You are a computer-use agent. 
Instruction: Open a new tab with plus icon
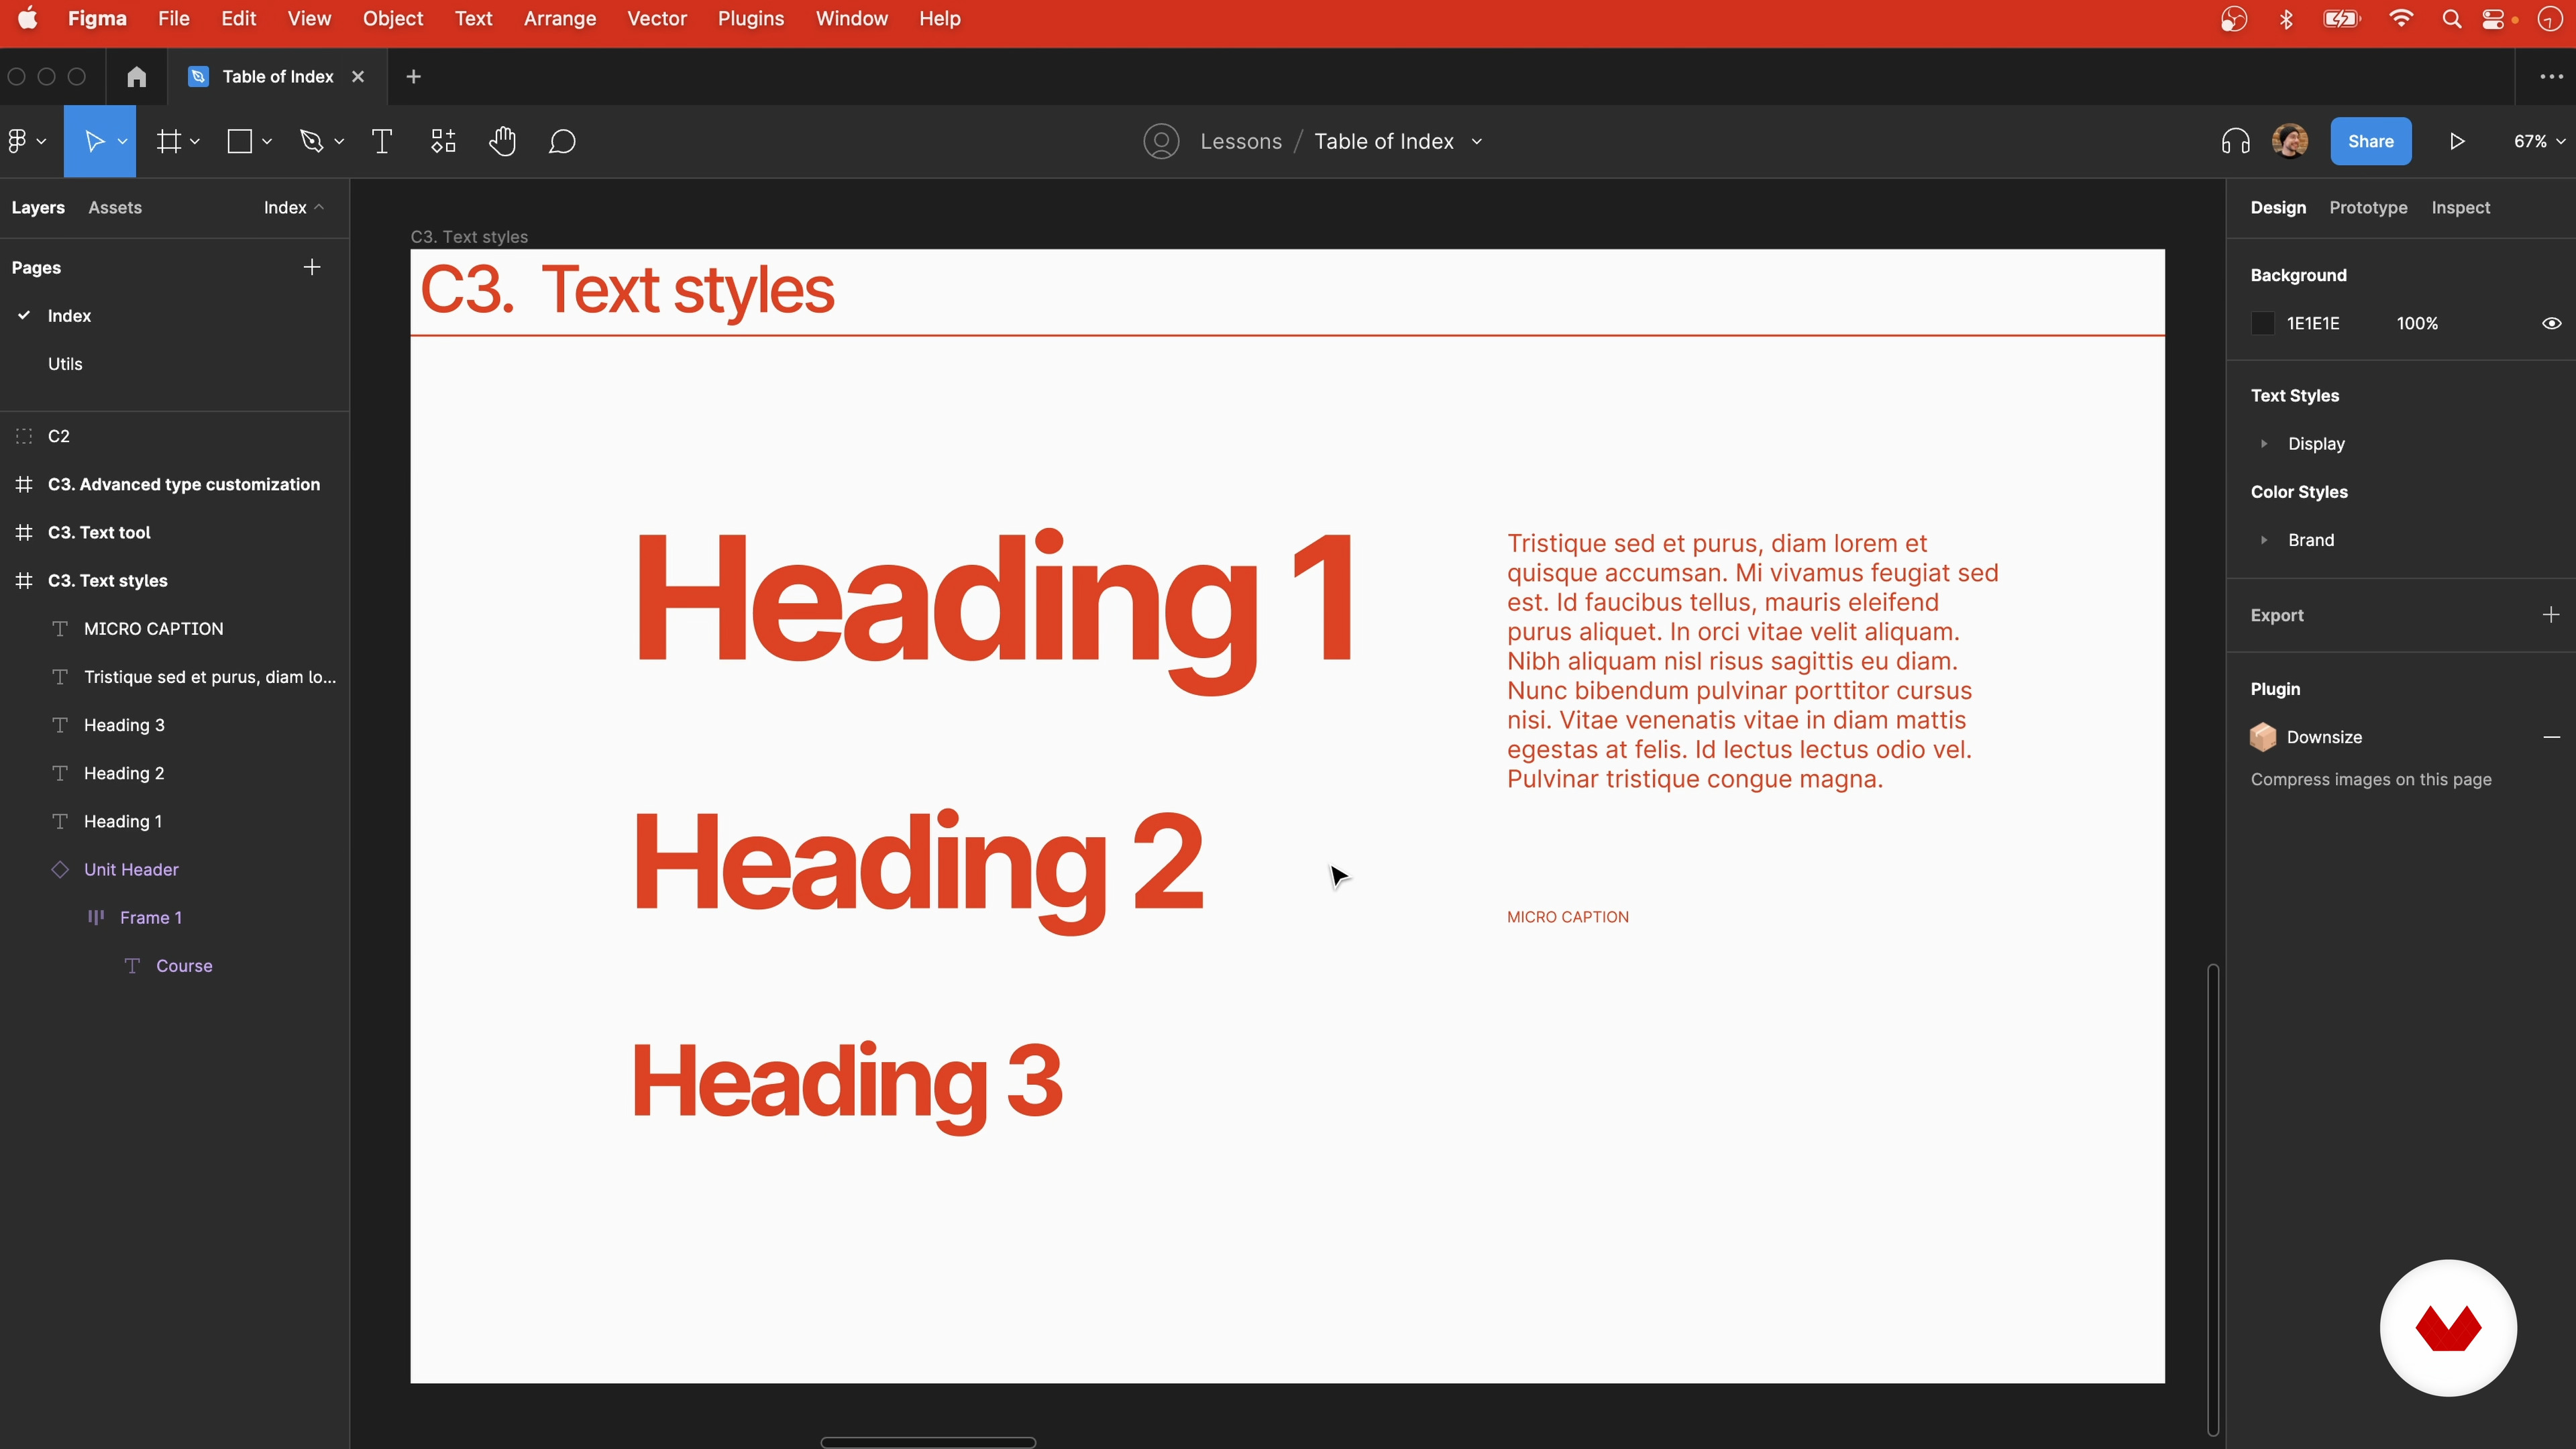pyautogui.click(x=413, y=77)
